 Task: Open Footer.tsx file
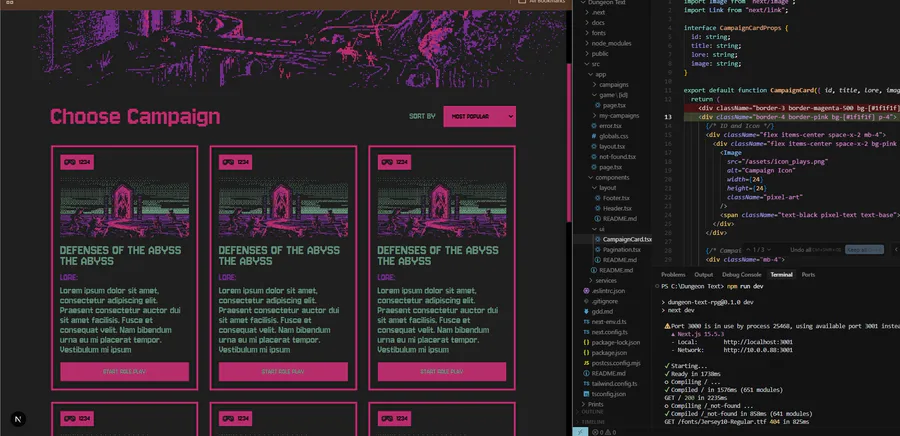tap(616, 198)
